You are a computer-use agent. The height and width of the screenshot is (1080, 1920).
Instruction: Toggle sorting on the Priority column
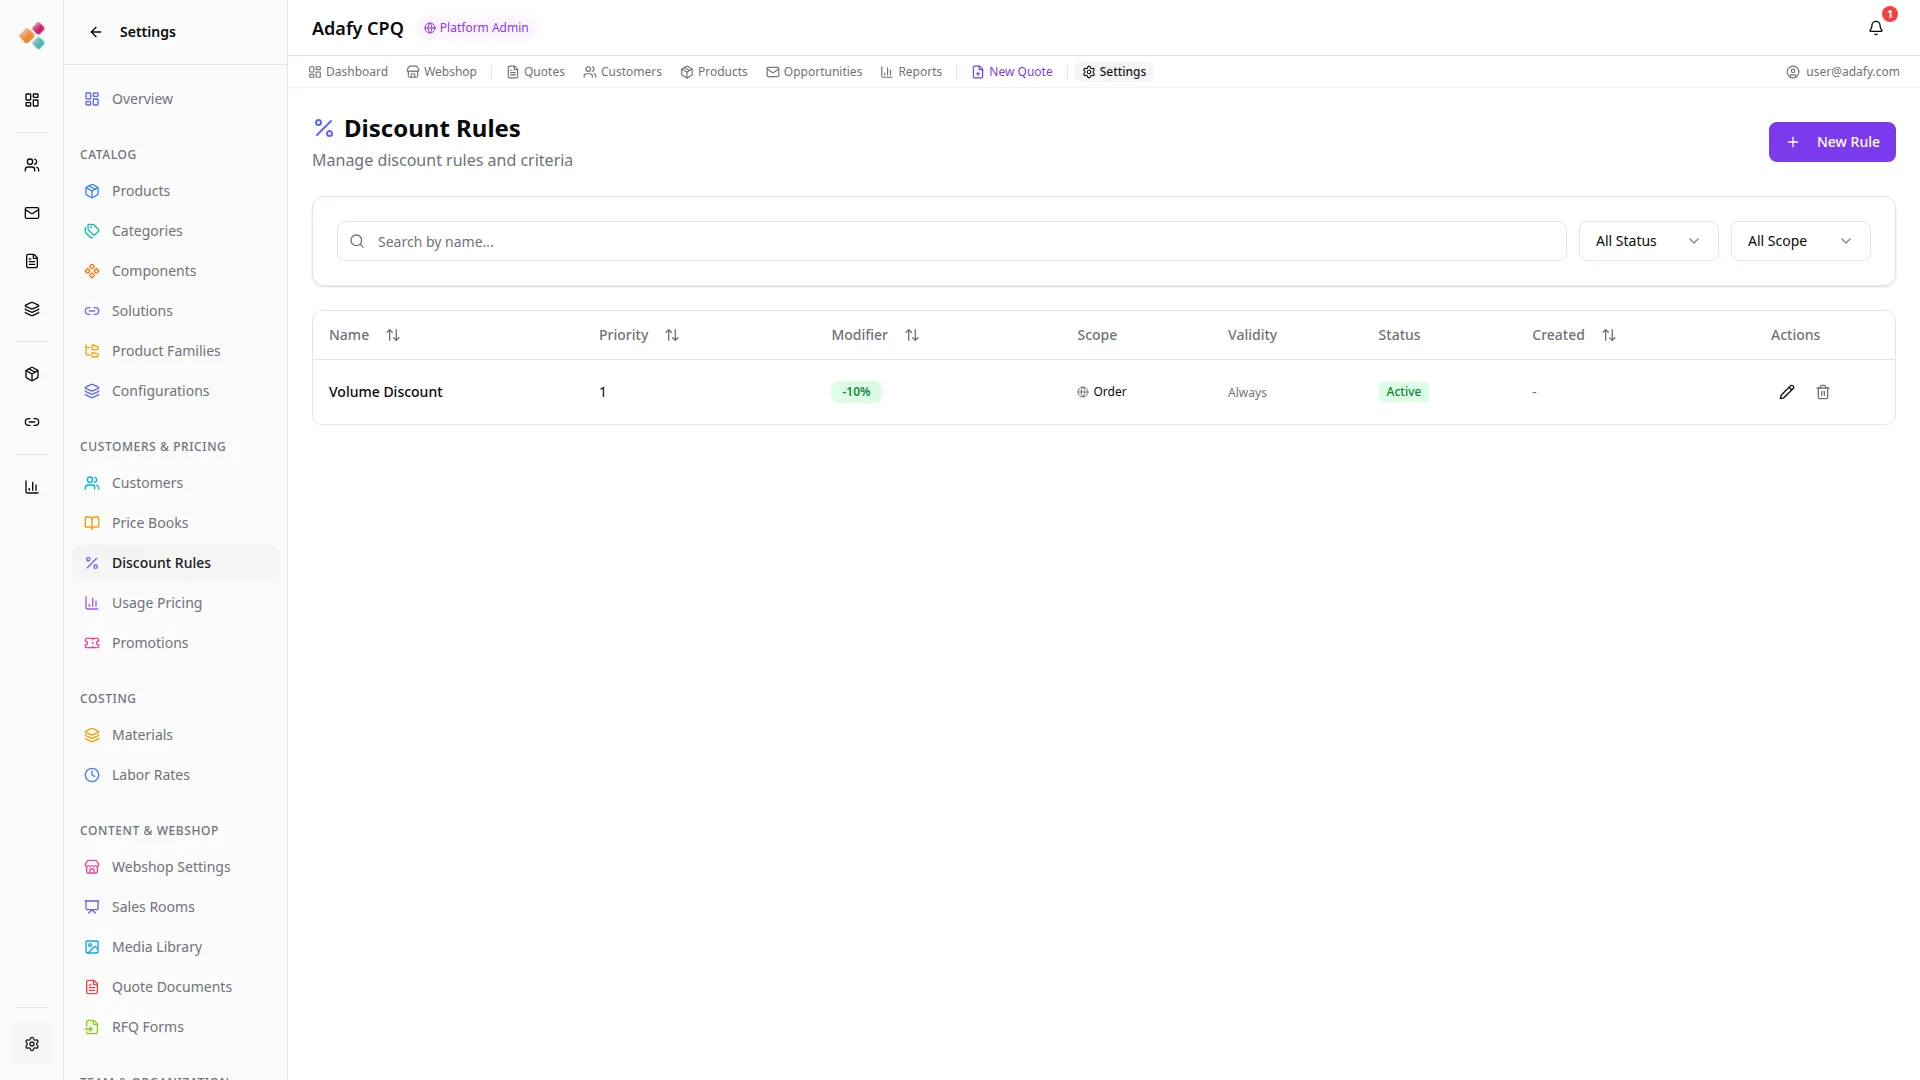[672, 335]
